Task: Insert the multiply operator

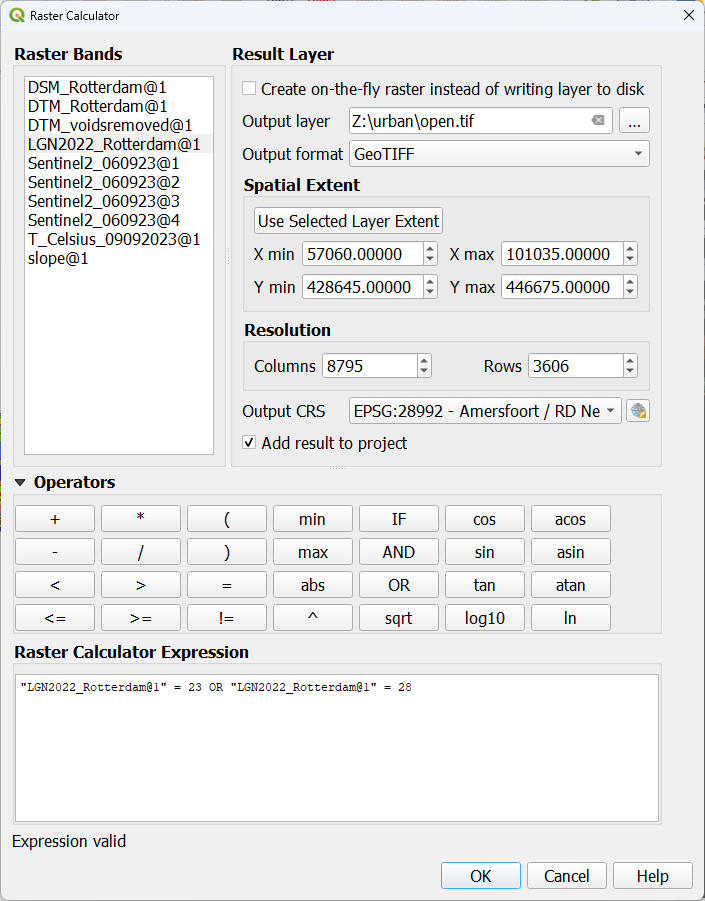Action: 141,519
